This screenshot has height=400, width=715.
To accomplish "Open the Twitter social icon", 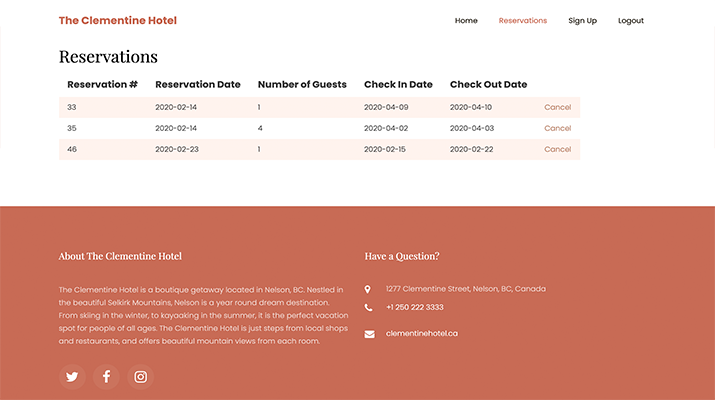I will click(x=72, y=377).
